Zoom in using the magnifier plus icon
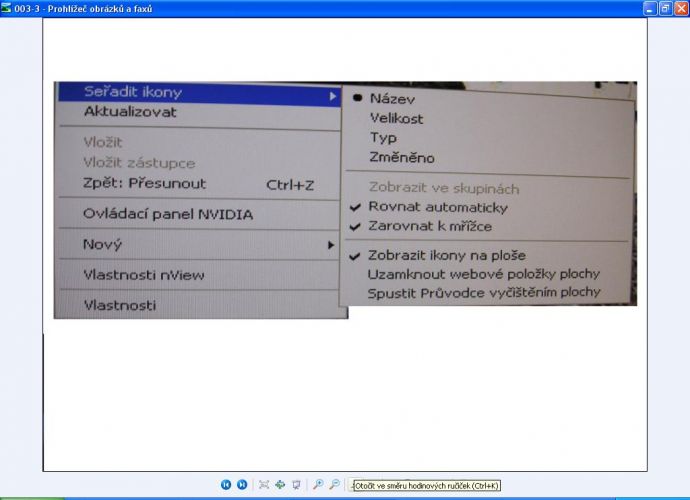The image size is (690, 500). 318,485
